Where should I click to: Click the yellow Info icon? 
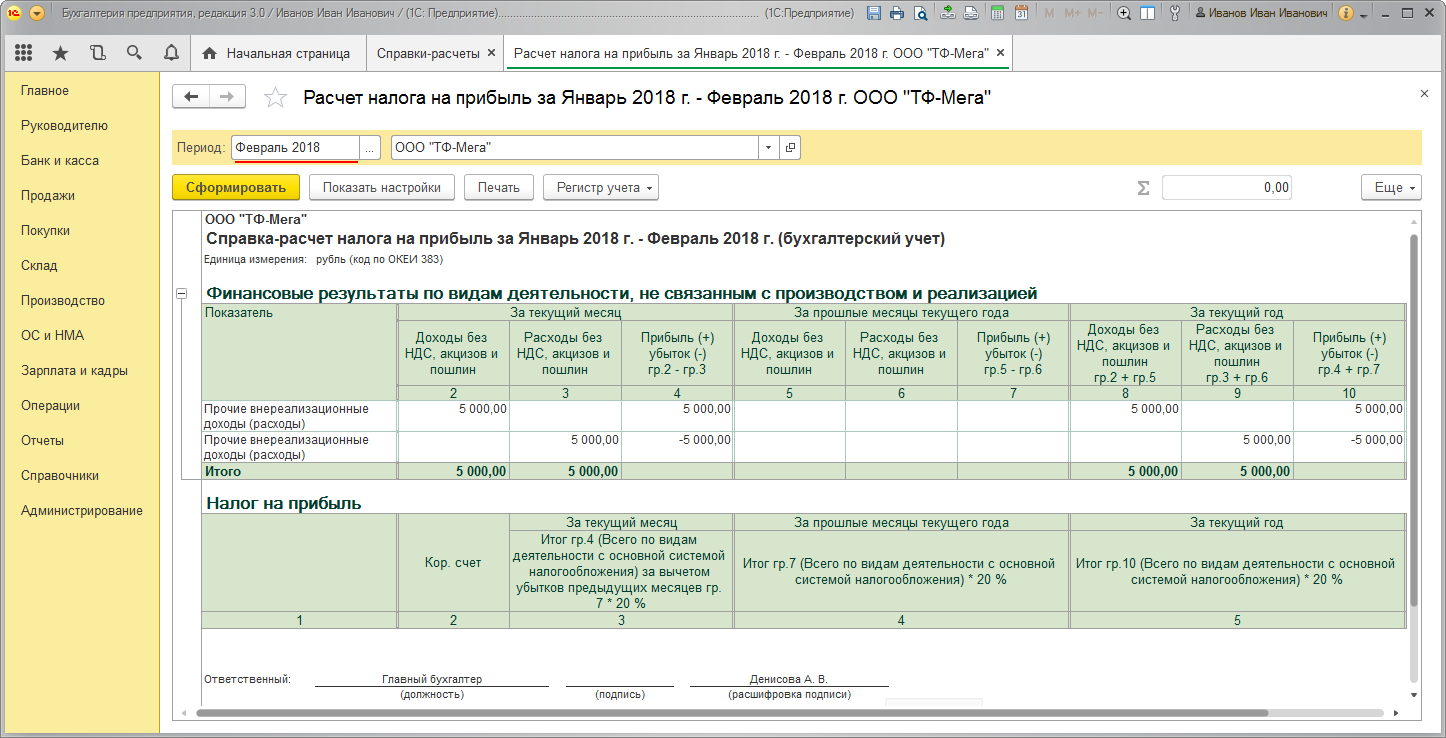[x=1346, y=14]
